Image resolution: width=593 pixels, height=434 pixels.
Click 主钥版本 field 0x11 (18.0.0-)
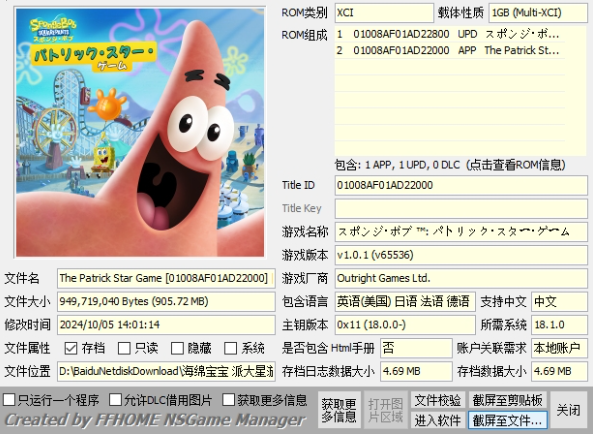click(x=405, y=325)
